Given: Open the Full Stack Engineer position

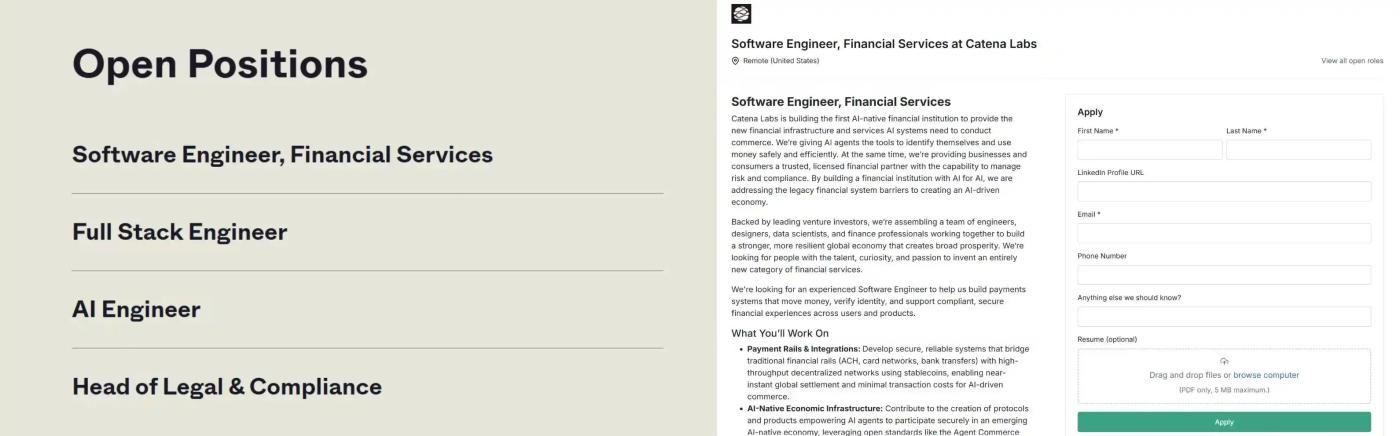Looking at the screenshot, I should 179,232.
